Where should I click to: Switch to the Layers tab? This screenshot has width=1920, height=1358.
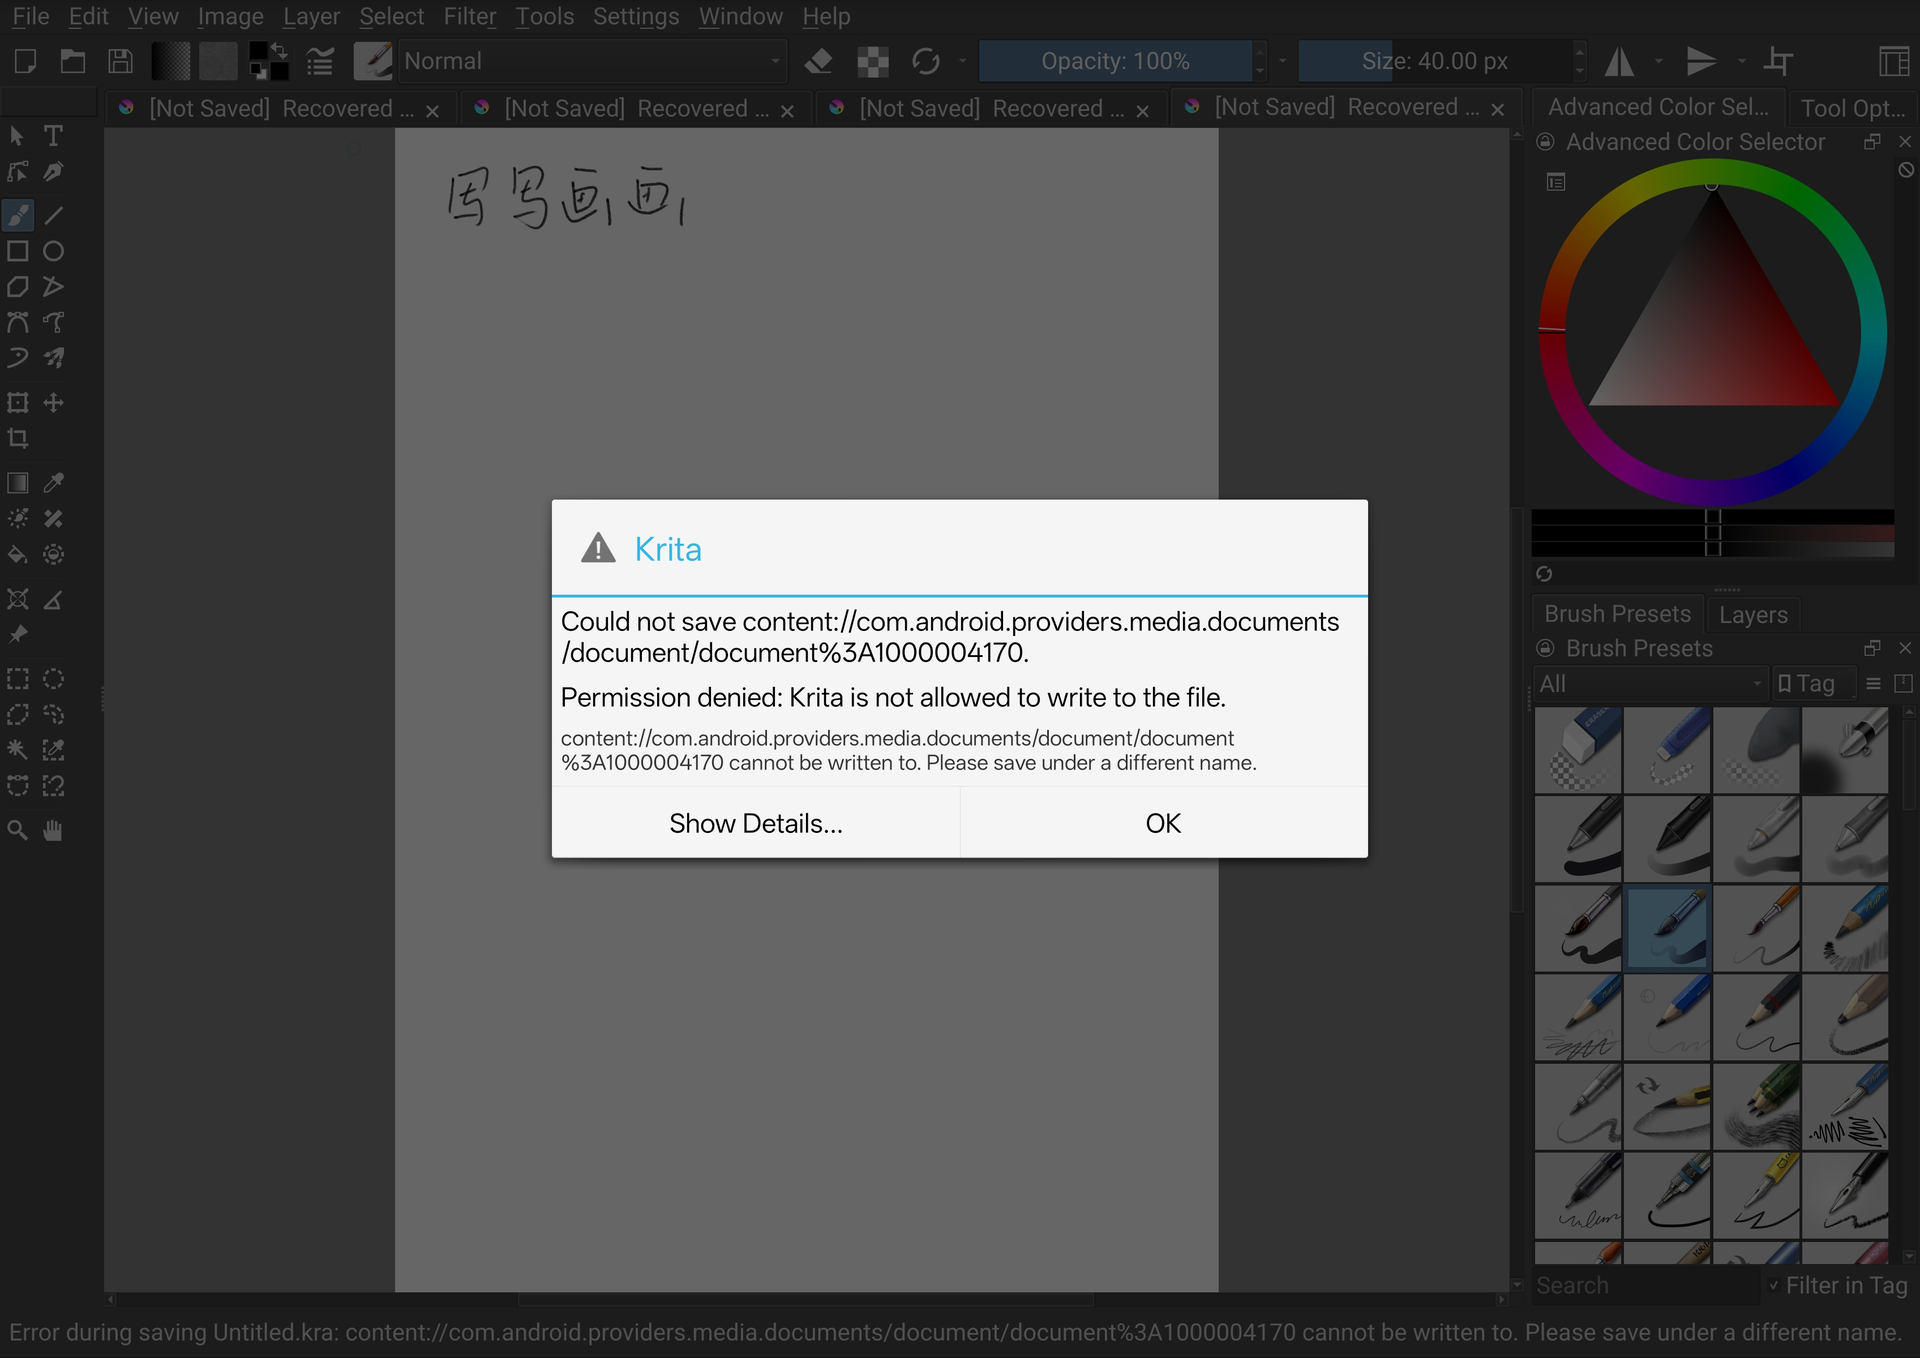tap(1753, 614)
